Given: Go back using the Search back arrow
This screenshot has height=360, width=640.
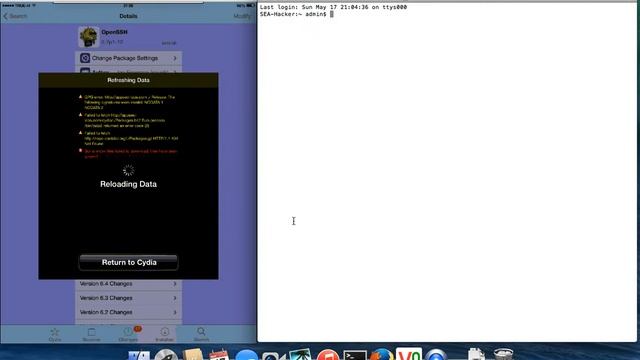Looking at the screenshot, I should point(16,16).
